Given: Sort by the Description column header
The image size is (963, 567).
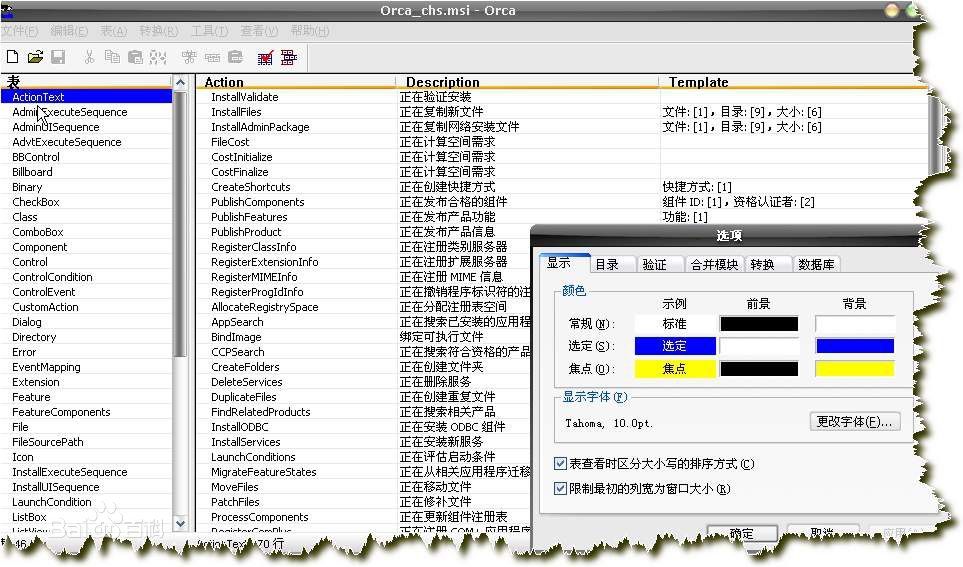Looking at the screenshot, I should 527,82.
